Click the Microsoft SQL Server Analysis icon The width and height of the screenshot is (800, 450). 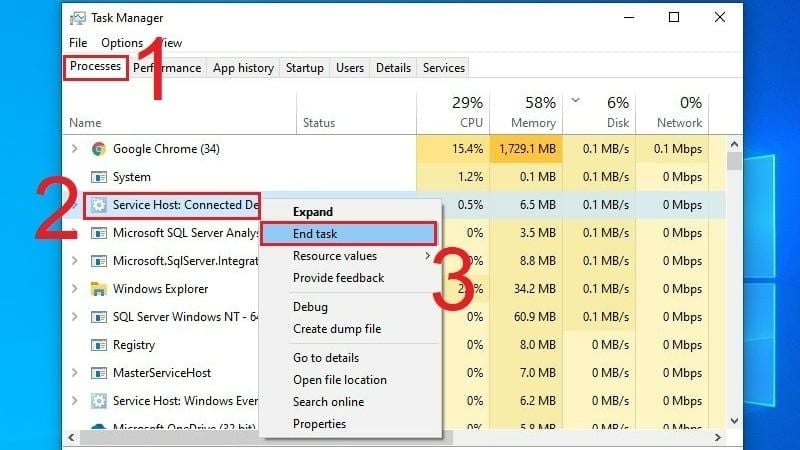click(x=98, y=233)
